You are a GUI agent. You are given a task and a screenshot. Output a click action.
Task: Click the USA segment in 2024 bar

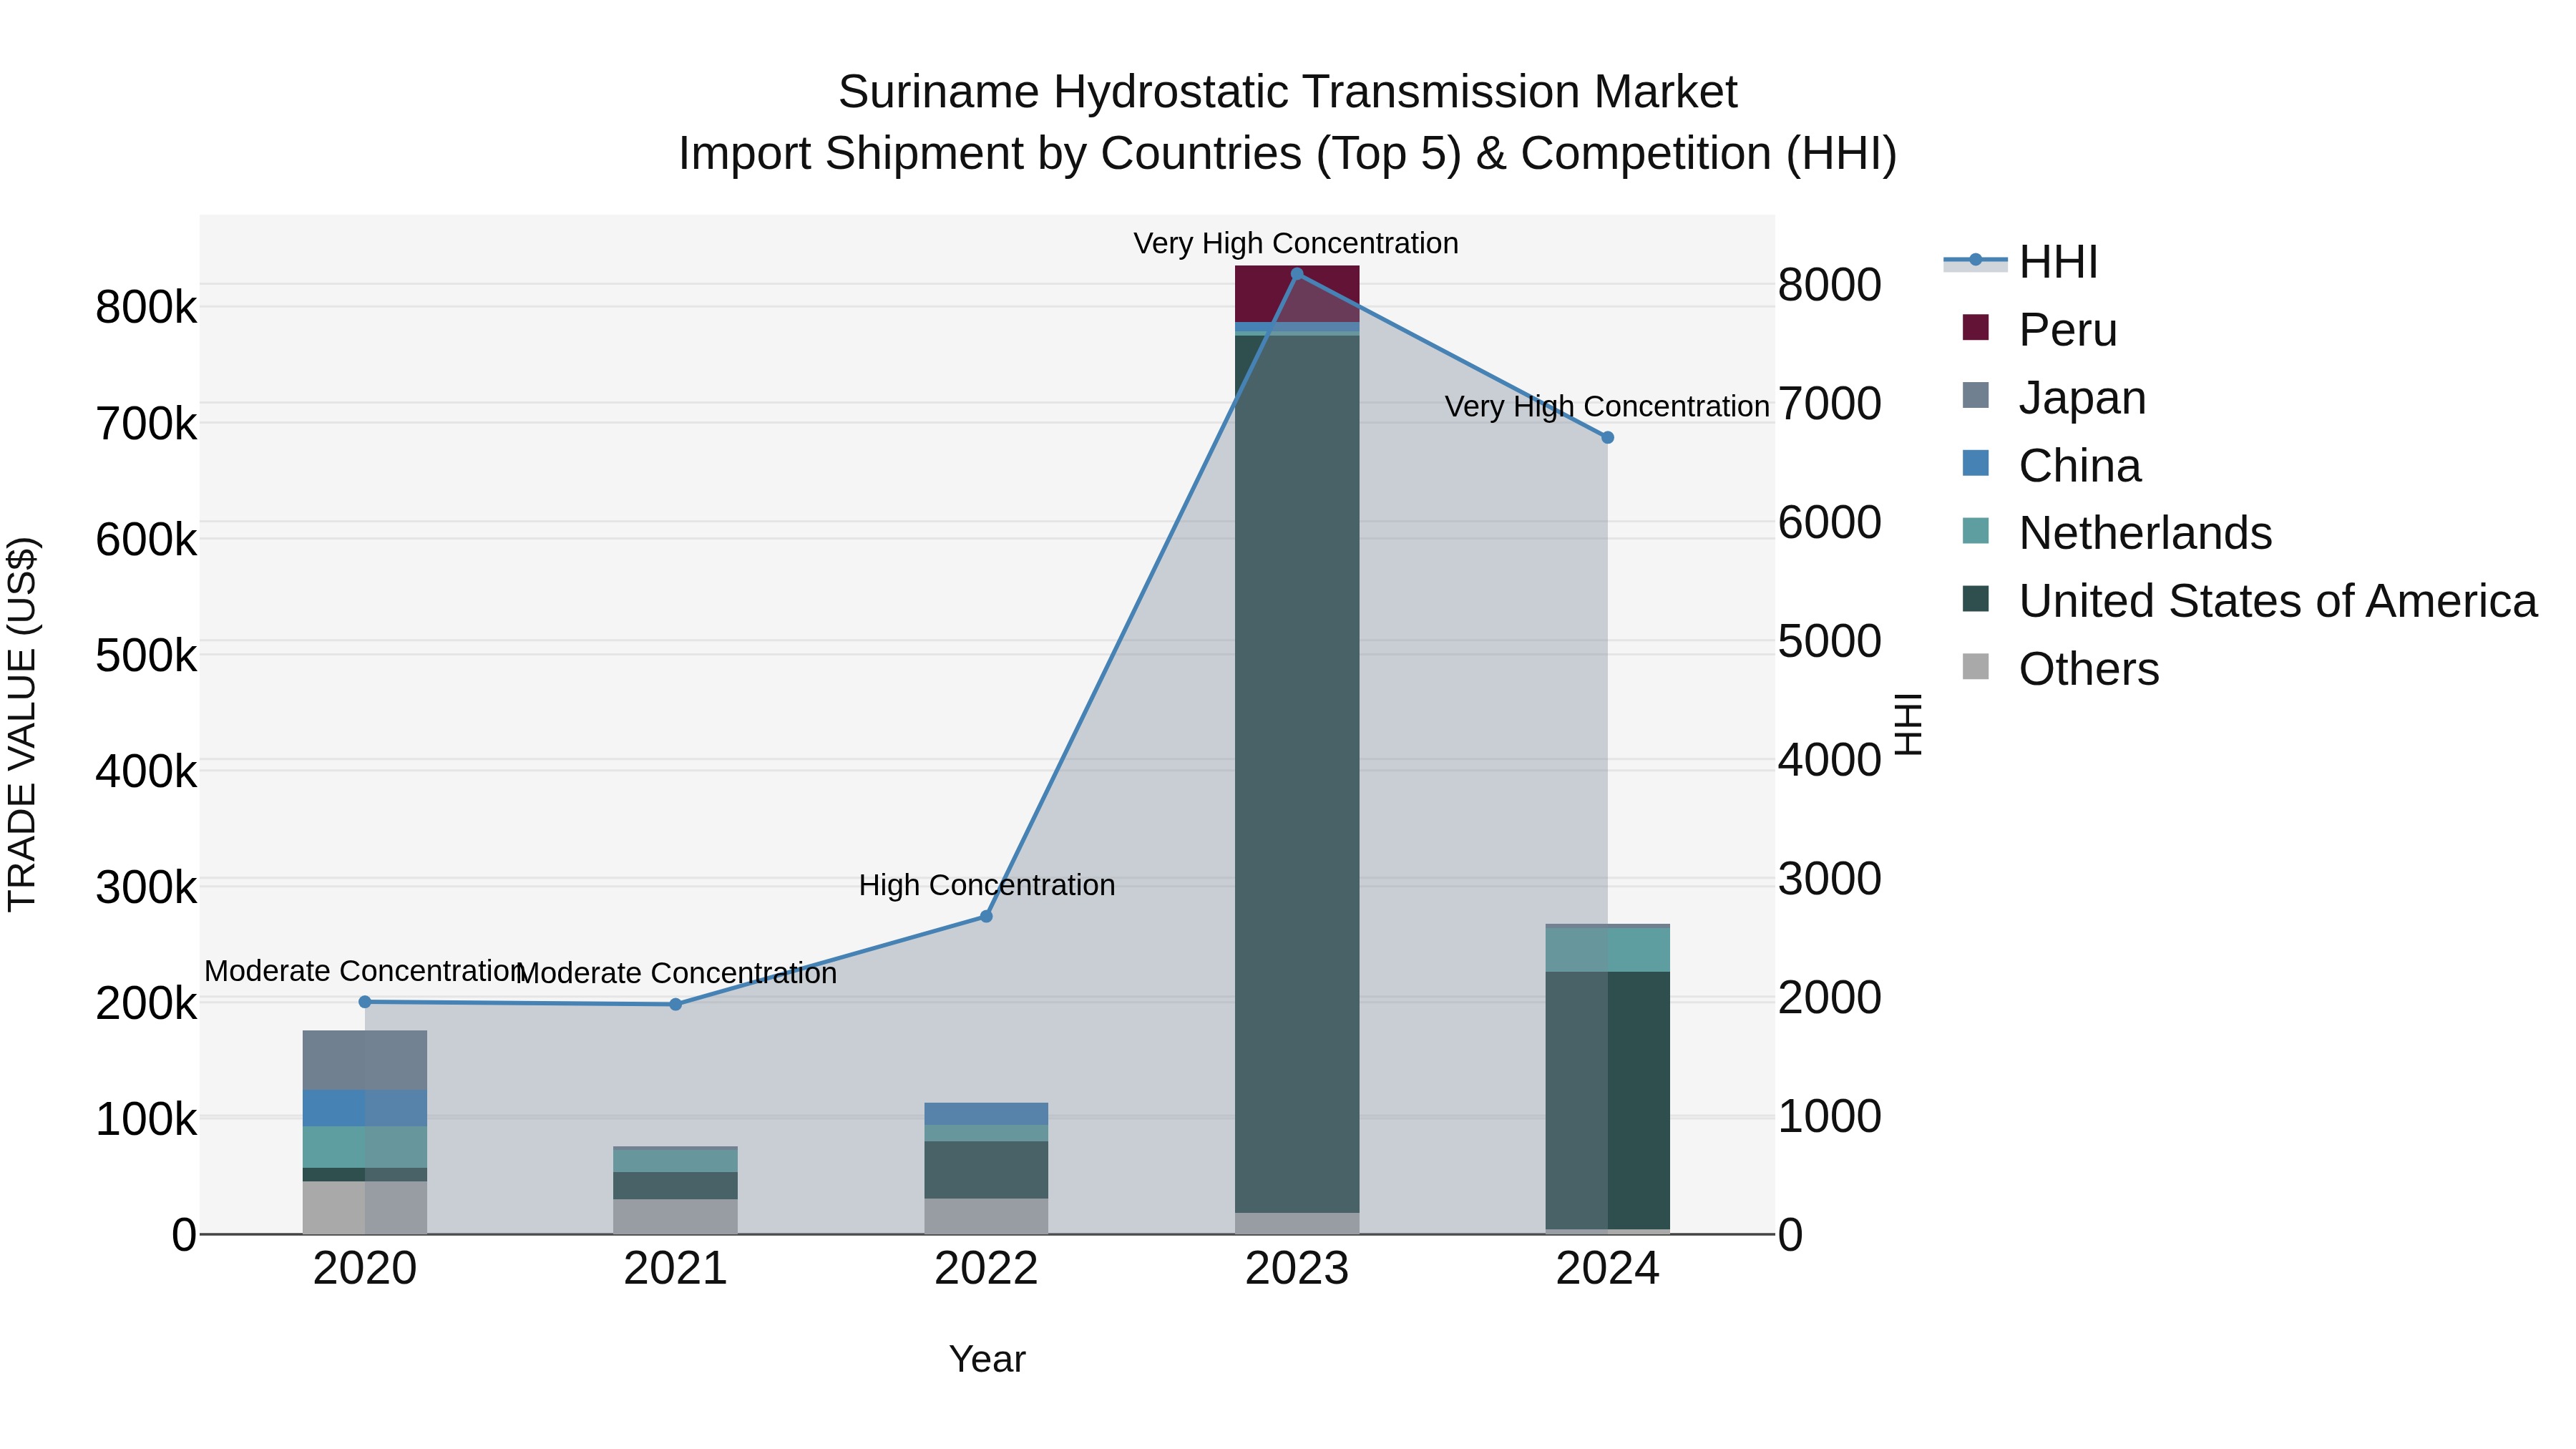1608,1100
